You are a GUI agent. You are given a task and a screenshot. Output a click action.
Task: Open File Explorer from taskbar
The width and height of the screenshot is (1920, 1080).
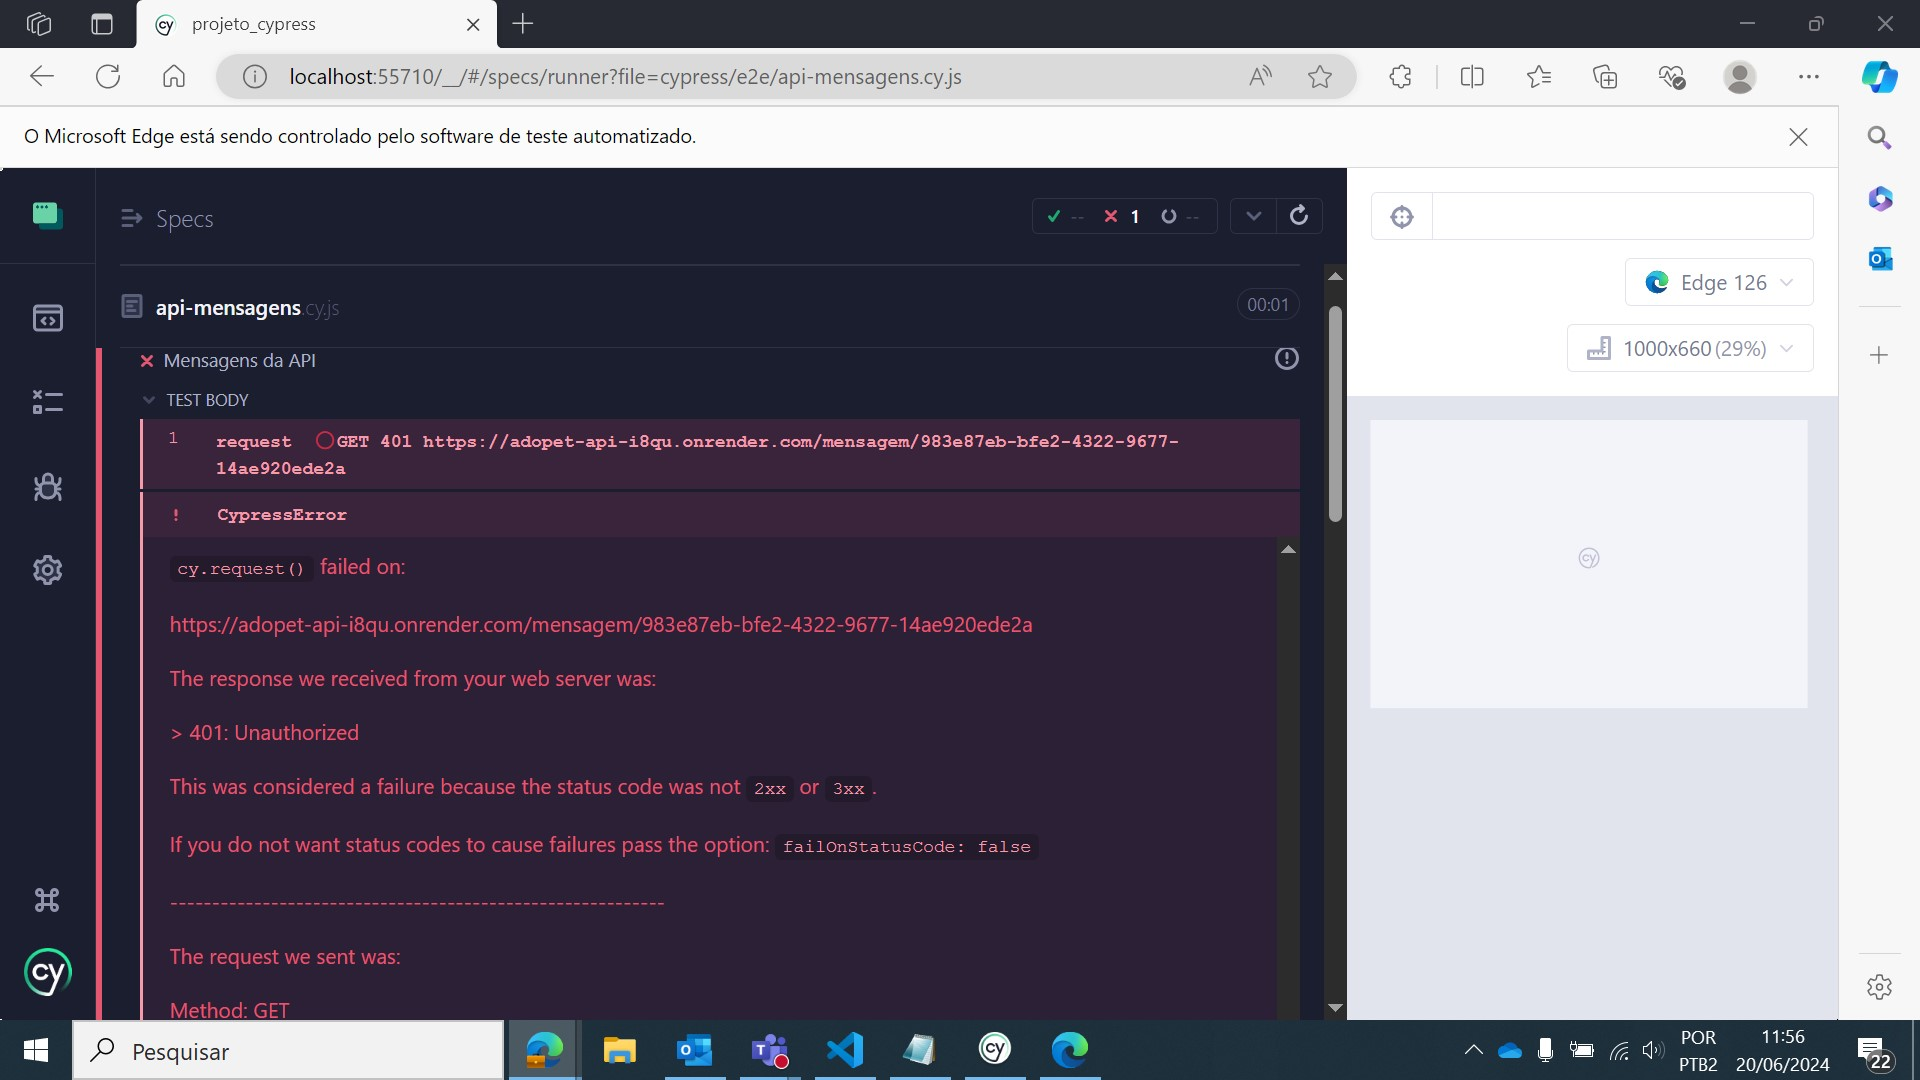pyautogui.click(x=620, y=1050)
